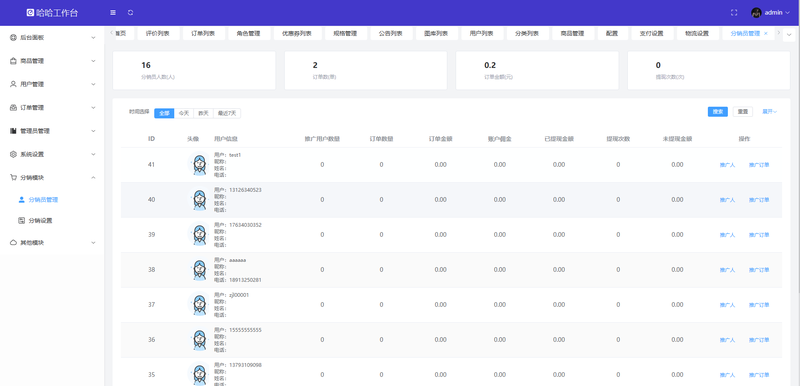
Task: Expand the 其他模块 menu chevron
Action: (93, 243)
